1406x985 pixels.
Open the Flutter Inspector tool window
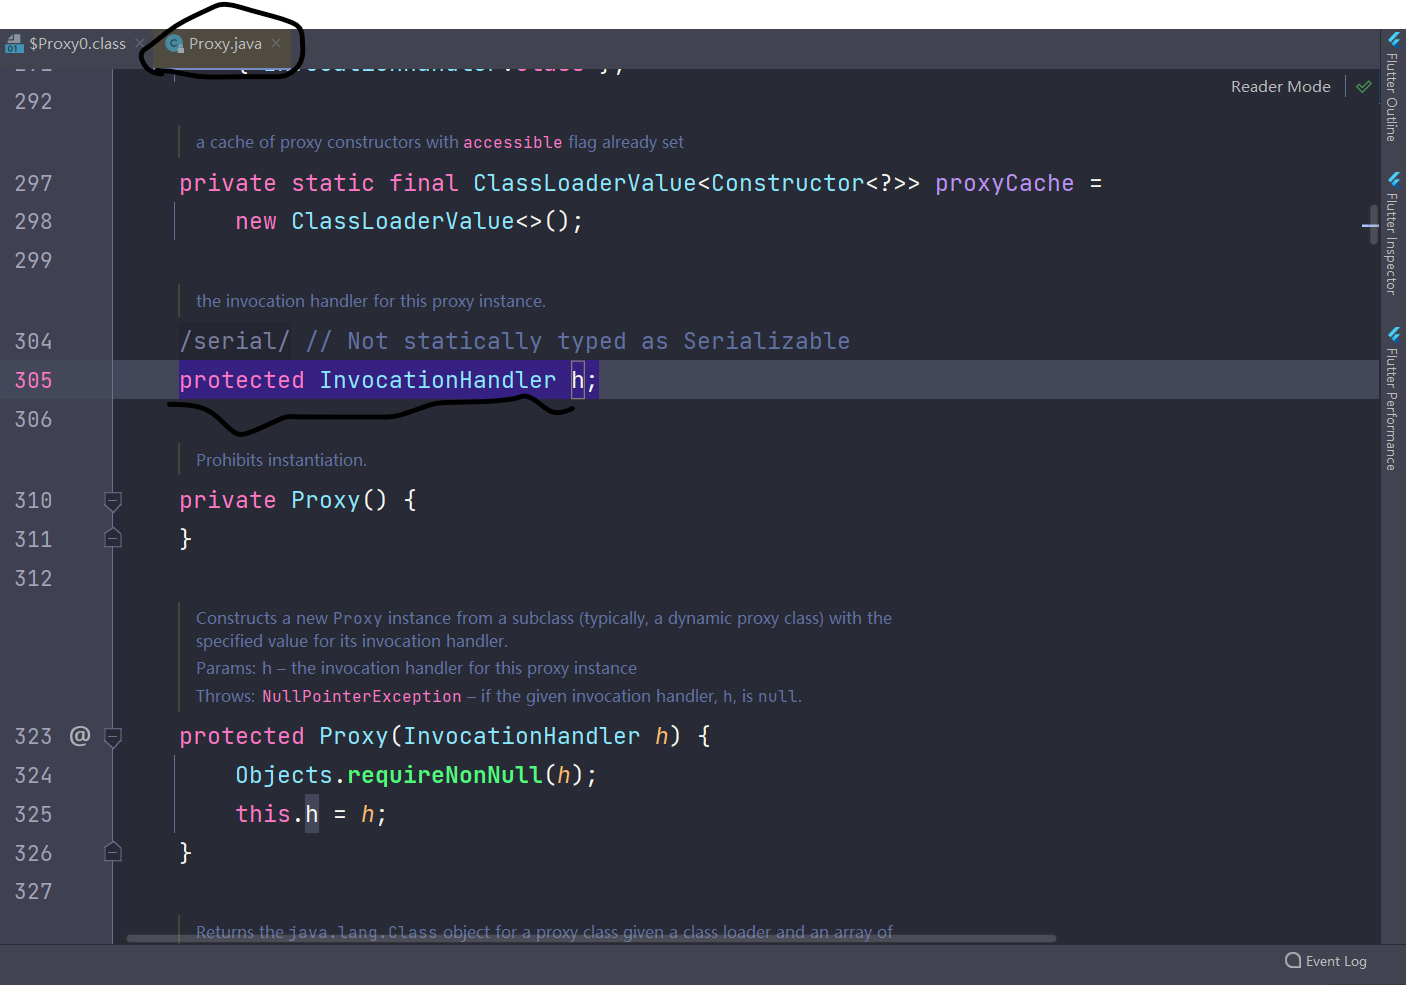(1392, 234)
